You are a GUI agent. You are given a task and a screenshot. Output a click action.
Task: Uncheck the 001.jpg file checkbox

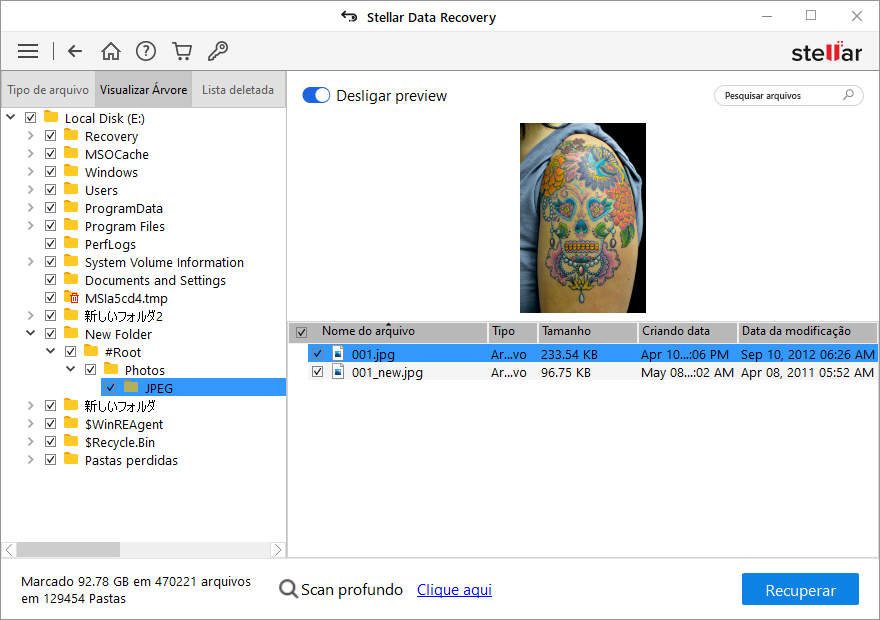[317, 354]
